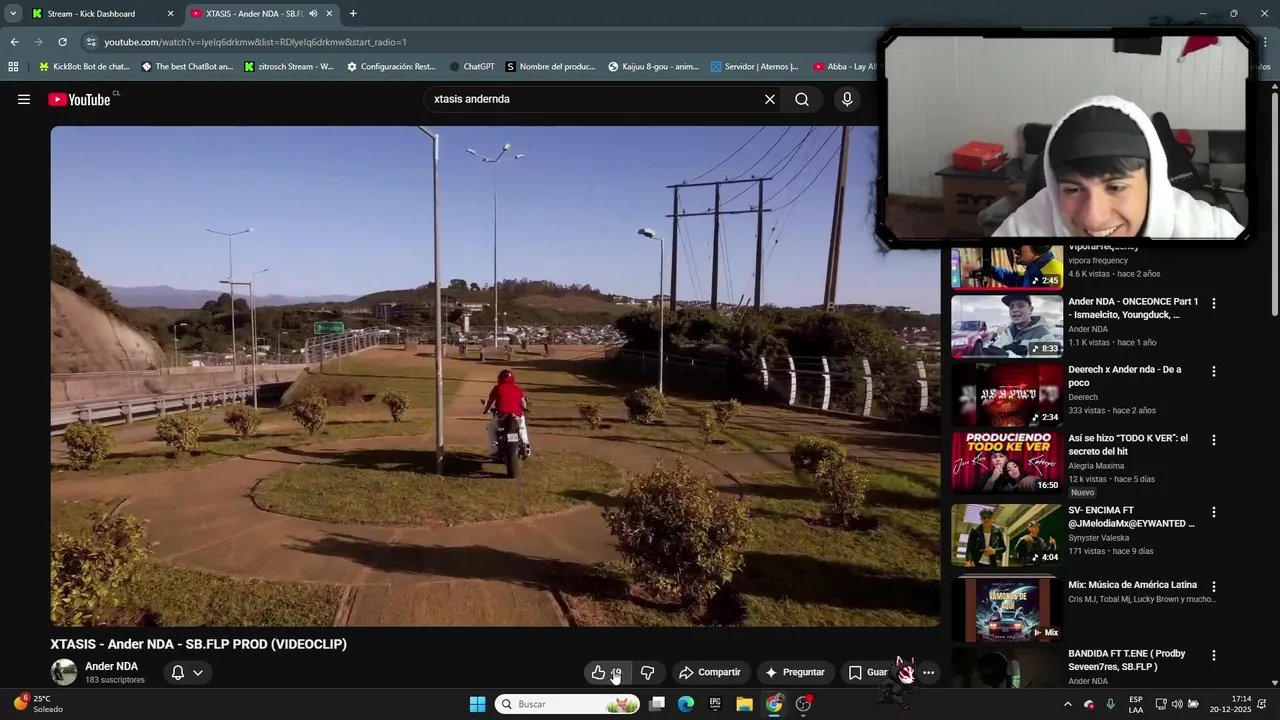
Task: Open The best ChatBot bookmark
Action: [x=187, y=67]
